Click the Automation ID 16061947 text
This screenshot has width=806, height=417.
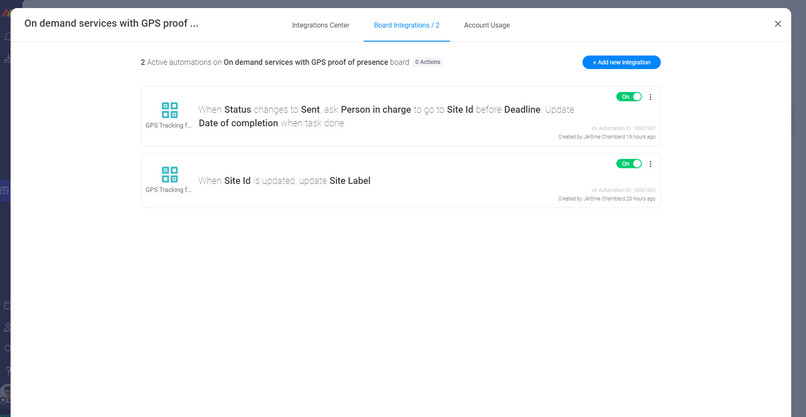click(624, 128)
